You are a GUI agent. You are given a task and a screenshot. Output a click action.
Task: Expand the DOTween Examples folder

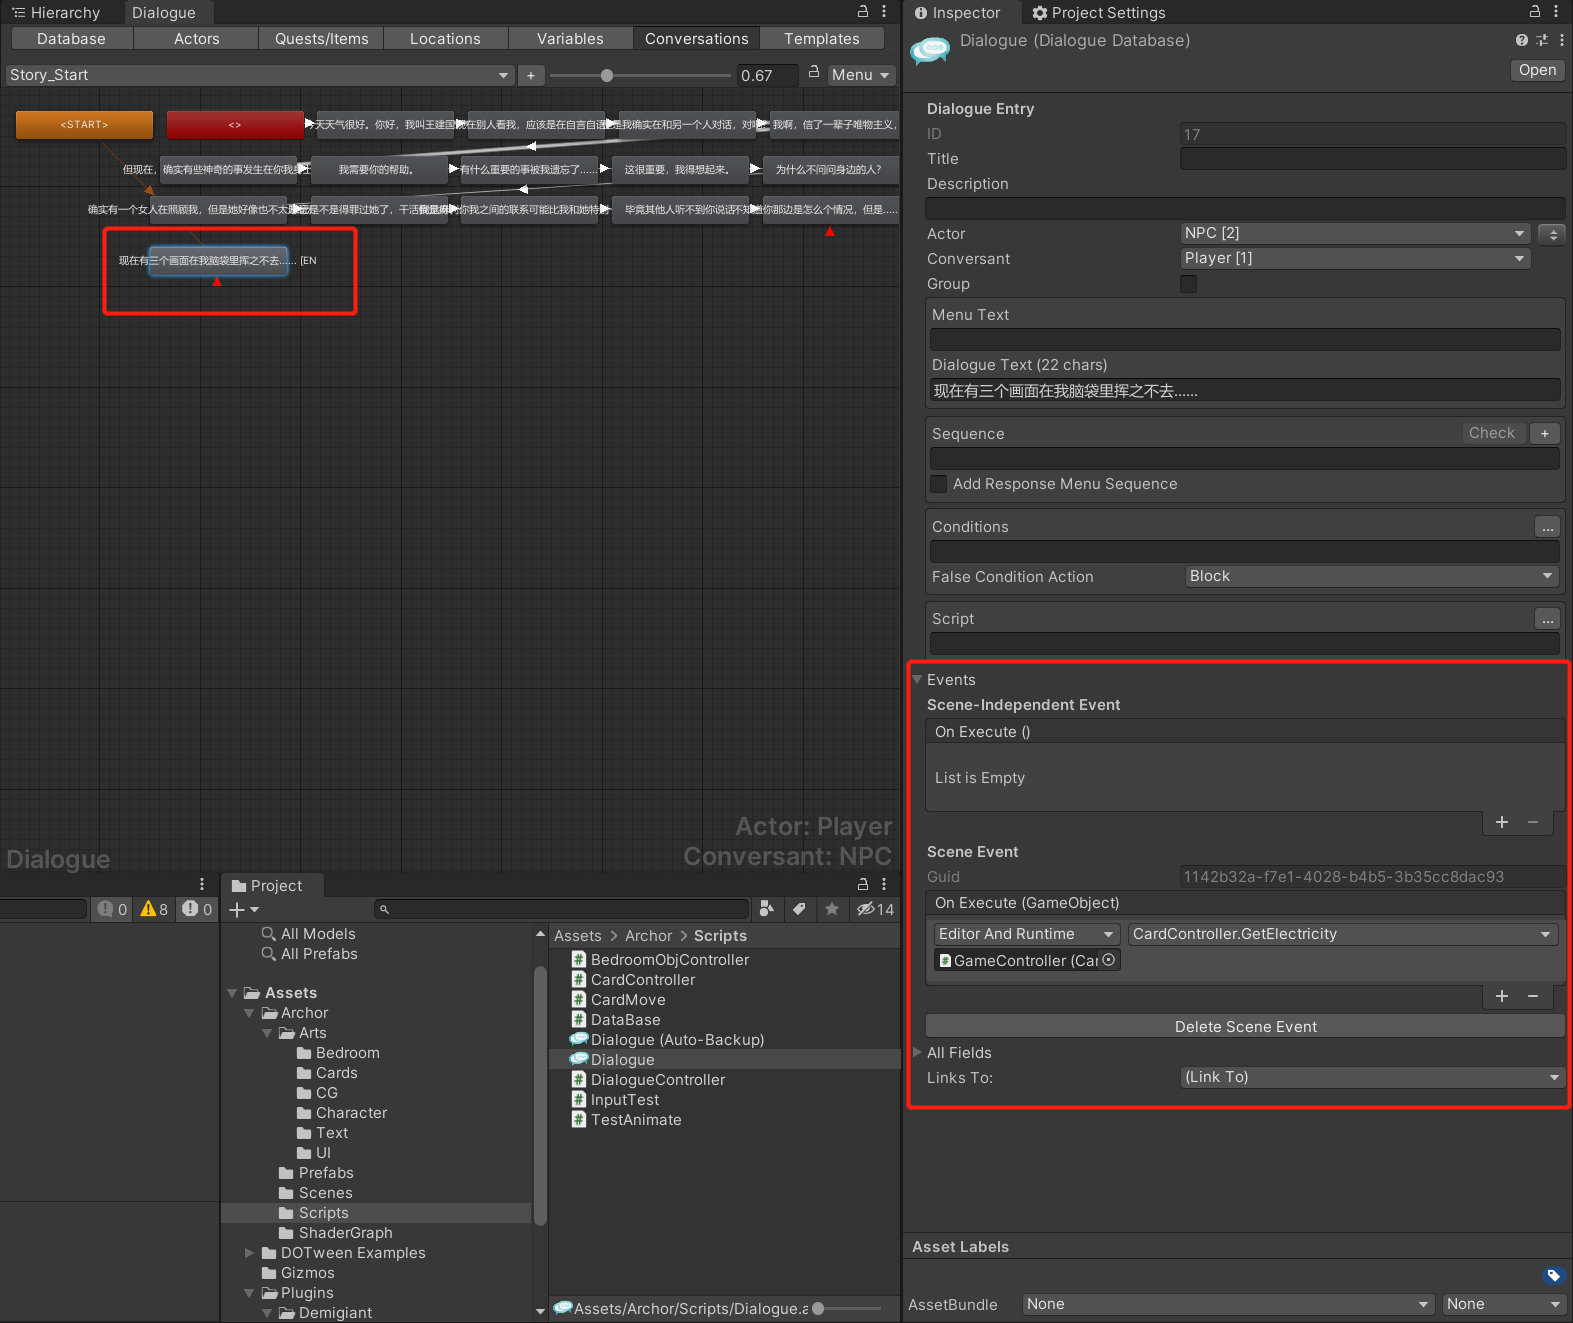click(249, 1253)
